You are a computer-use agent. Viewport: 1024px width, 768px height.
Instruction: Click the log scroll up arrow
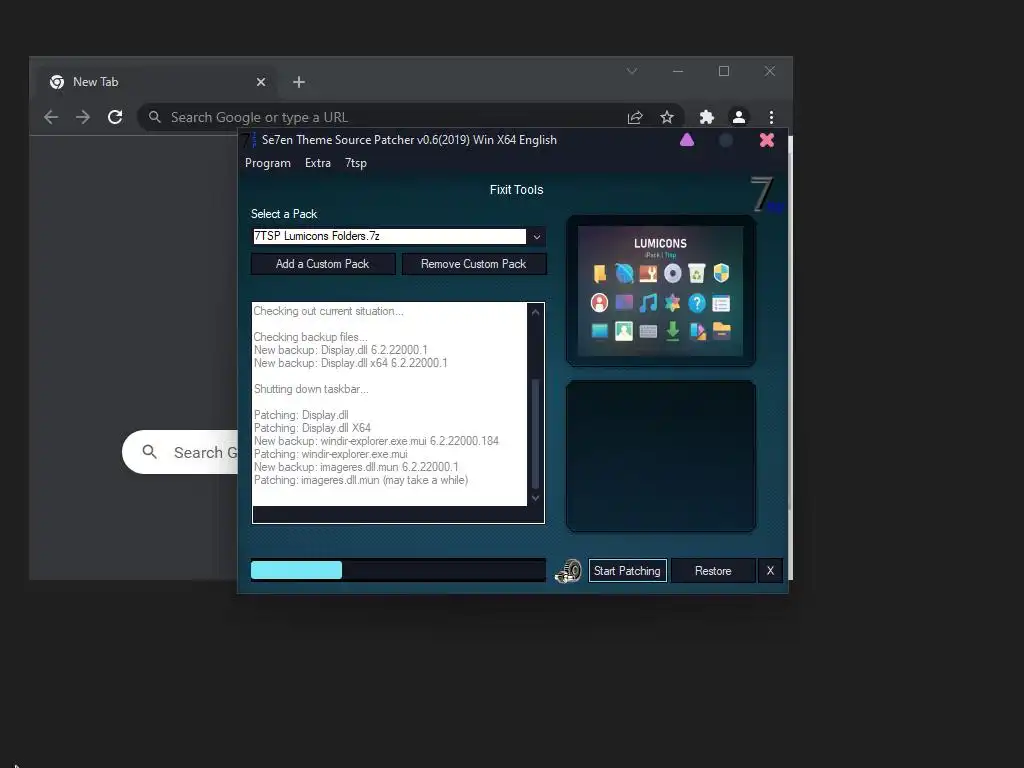(536, 312)
